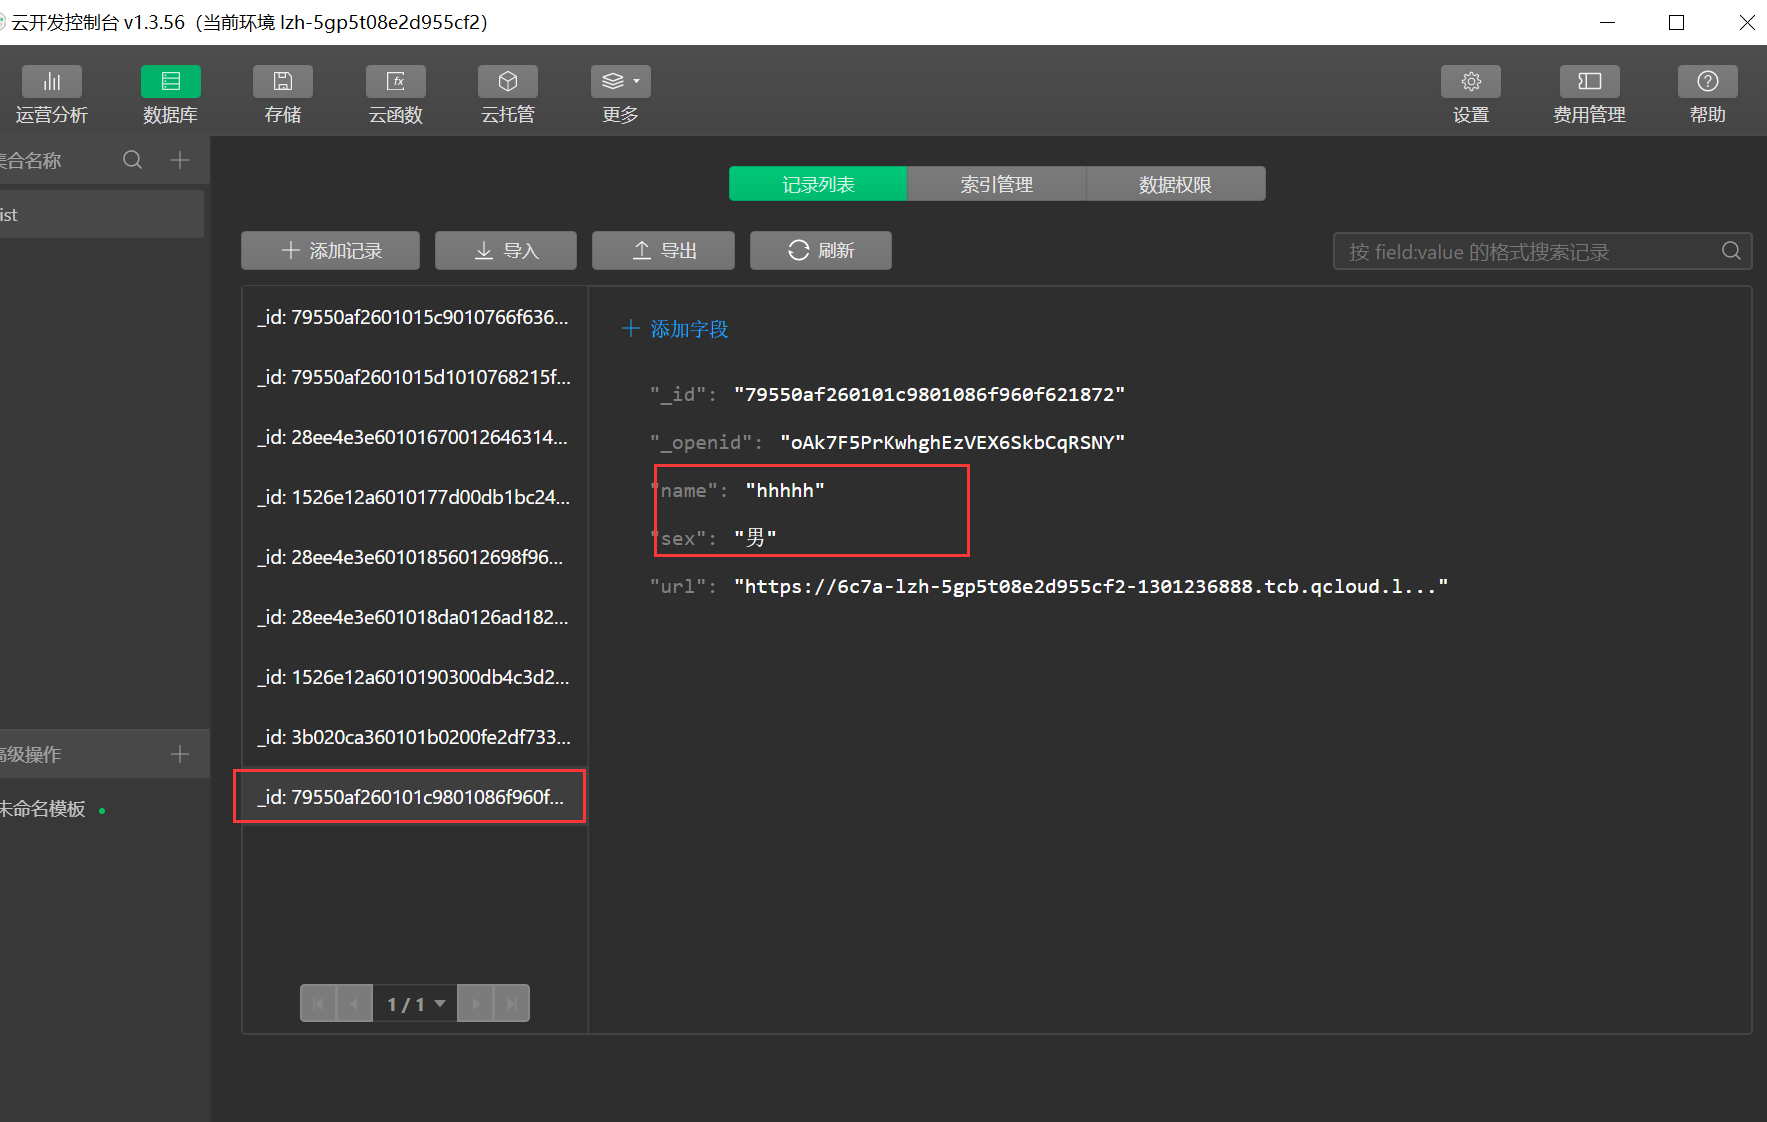Open 运营分析 analytics section
This screenshot has width=1767, height=1122.
click(x=51, y=95)
